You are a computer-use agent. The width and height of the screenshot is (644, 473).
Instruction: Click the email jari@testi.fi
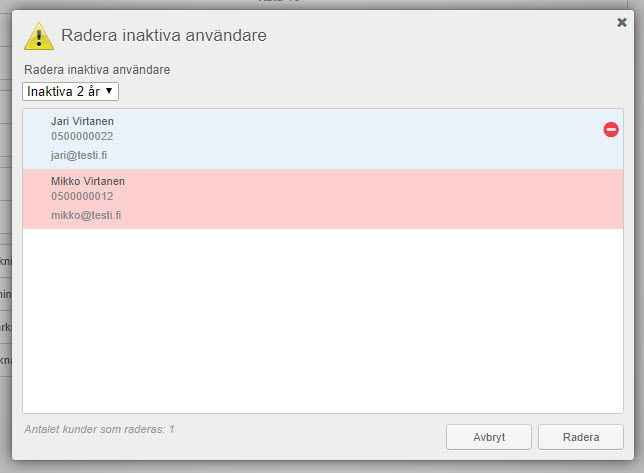click(x=79, y=155)
